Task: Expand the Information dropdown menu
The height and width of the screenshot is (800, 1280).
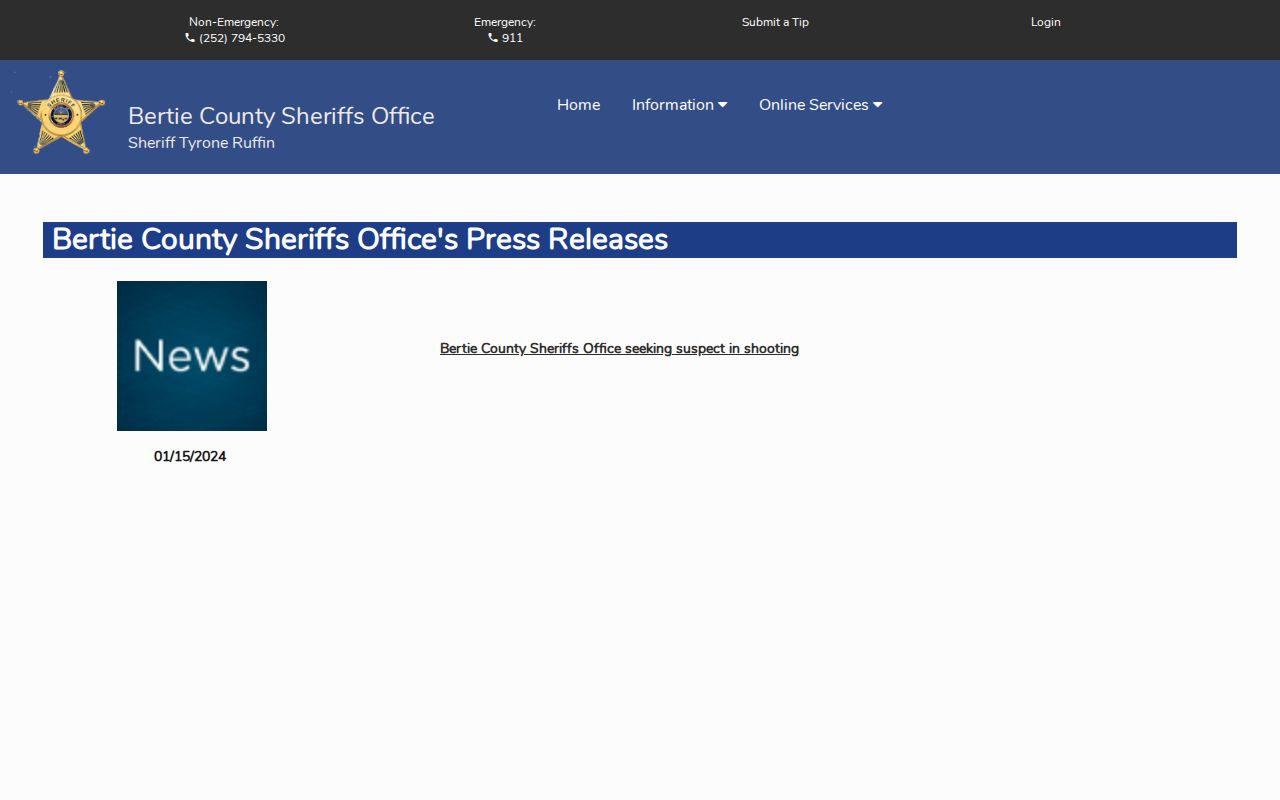Action: point(680,105)
